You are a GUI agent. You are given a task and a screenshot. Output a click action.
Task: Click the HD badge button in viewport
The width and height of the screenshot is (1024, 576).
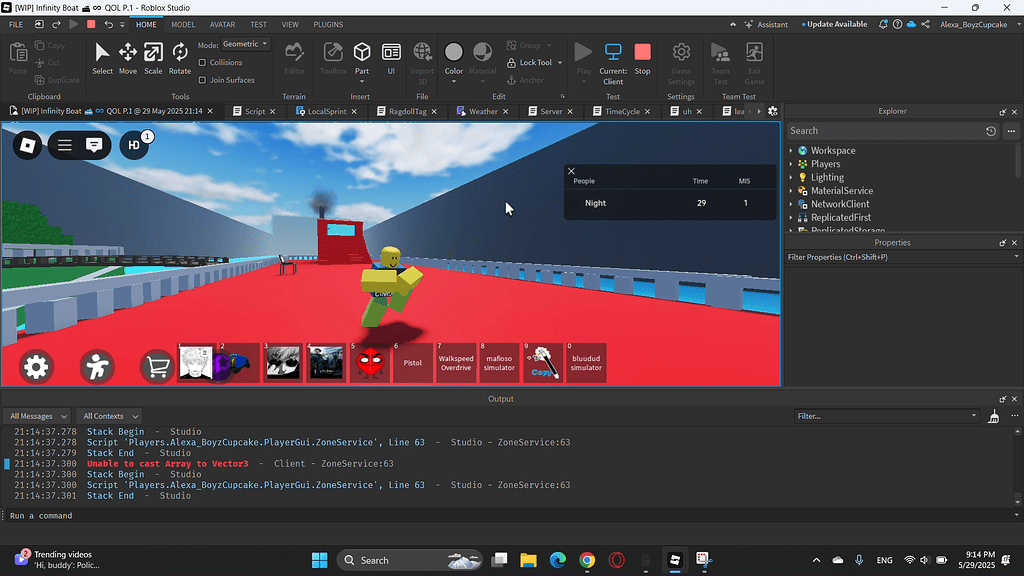[134, 145]
